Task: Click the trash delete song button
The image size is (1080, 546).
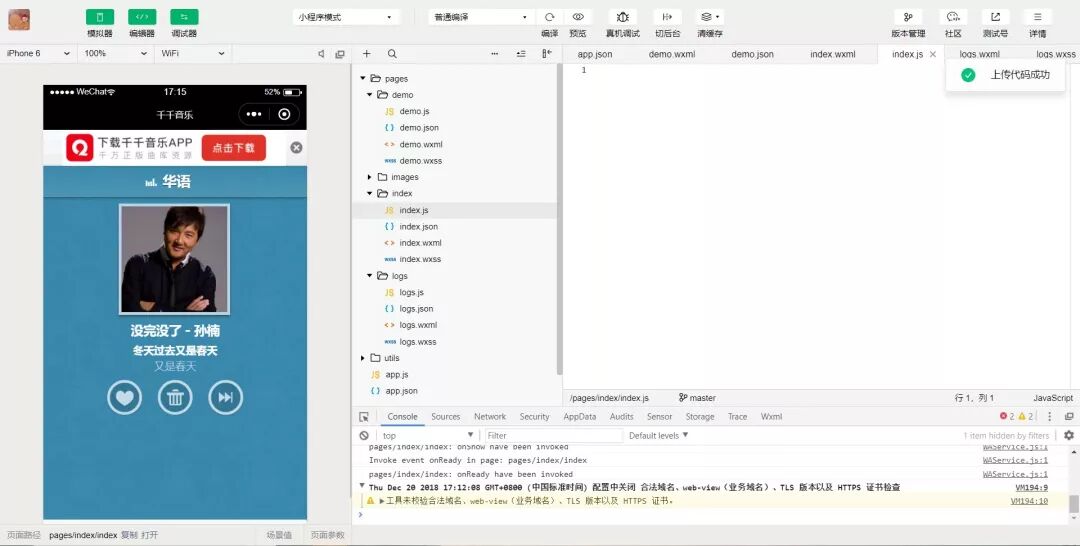Action: (175, 397)
